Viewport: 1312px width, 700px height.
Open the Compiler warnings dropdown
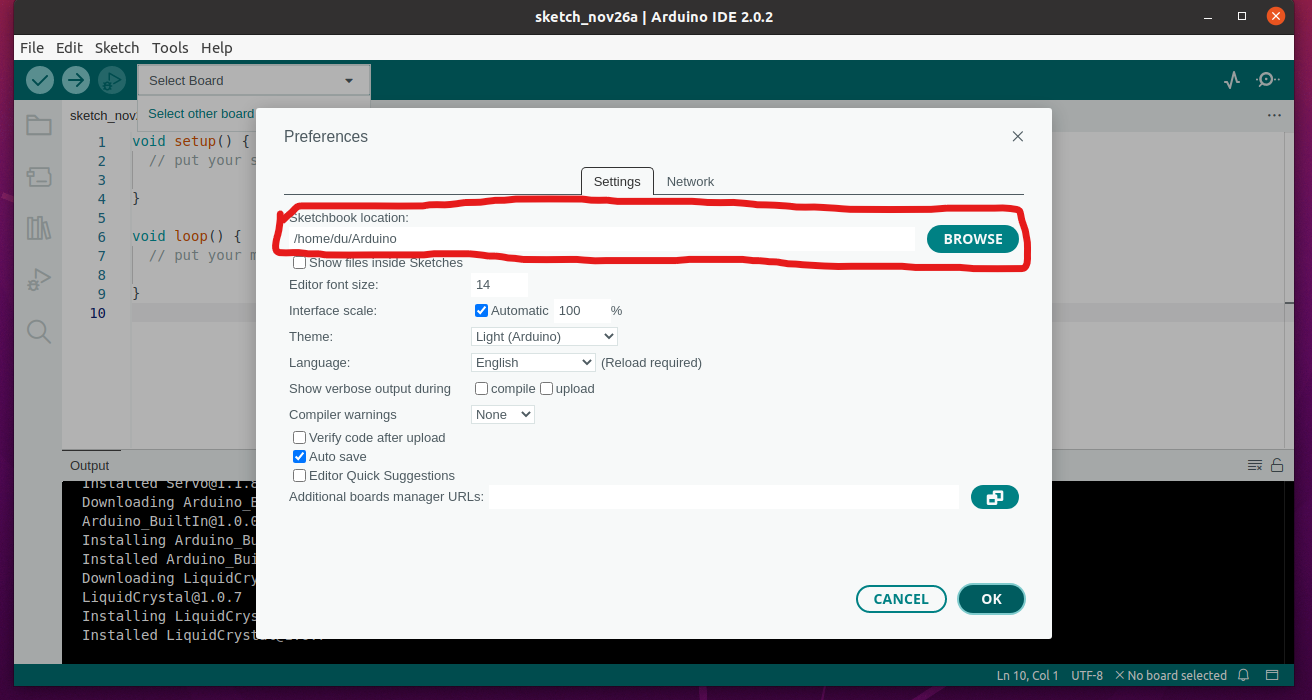pyautogui.click(x=503, y=415)
